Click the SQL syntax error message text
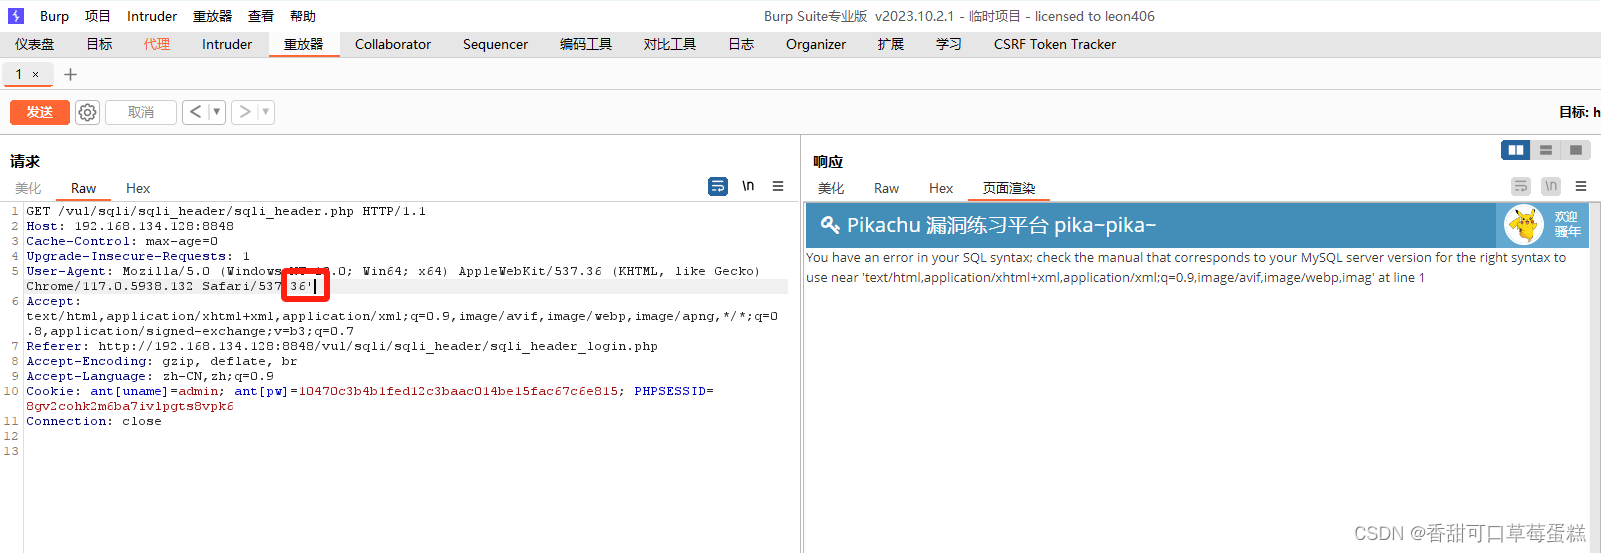The width and height of the screenshot is (1601, 553). point(1186,267)
